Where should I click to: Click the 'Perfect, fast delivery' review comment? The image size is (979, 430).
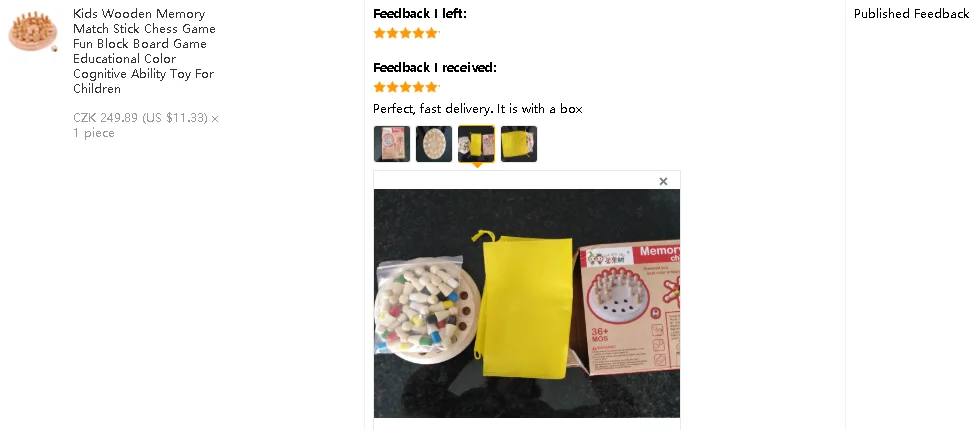(x=478, y=109)
